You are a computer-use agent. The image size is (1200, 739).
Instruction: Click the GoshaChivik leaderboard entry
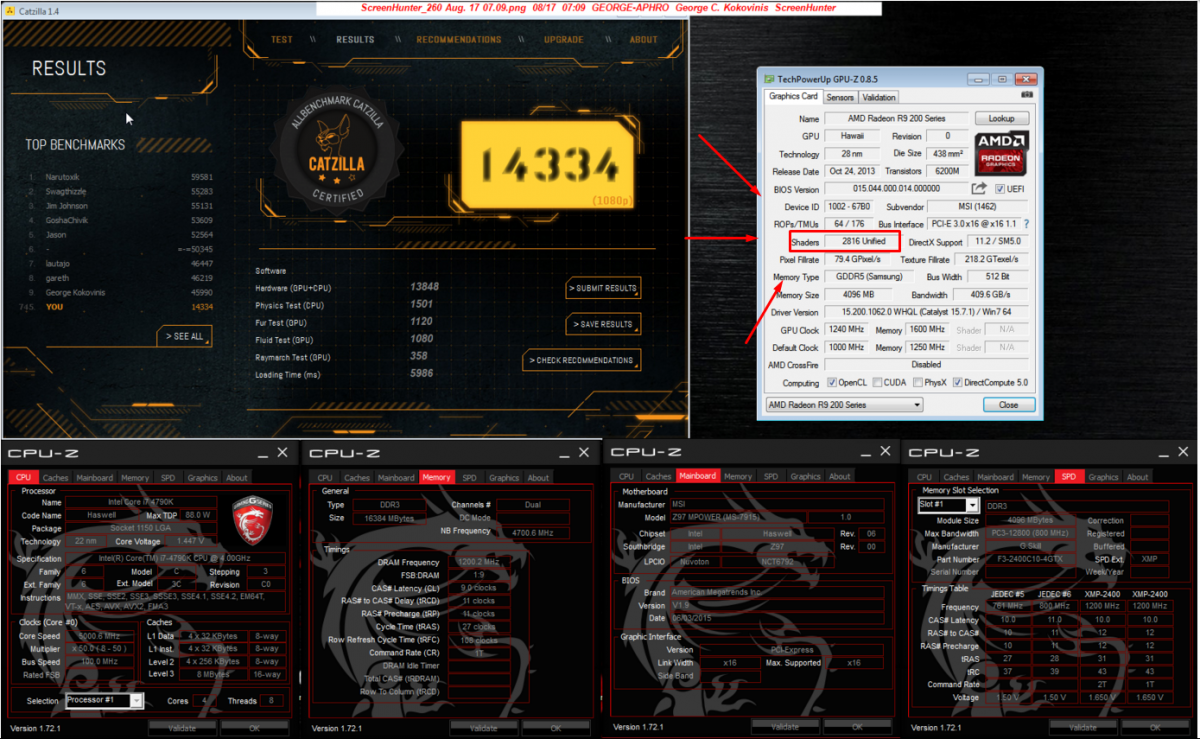point(120,219)
